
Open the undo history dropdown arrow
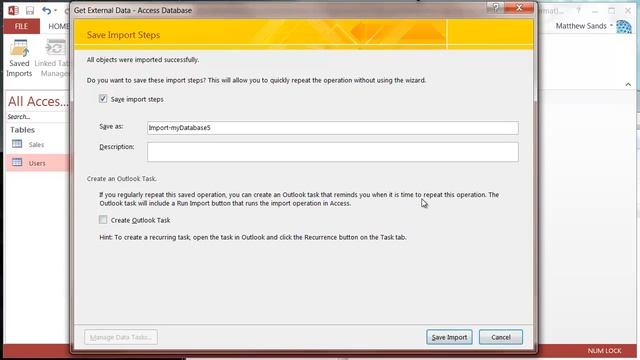[x=56, y=11]
